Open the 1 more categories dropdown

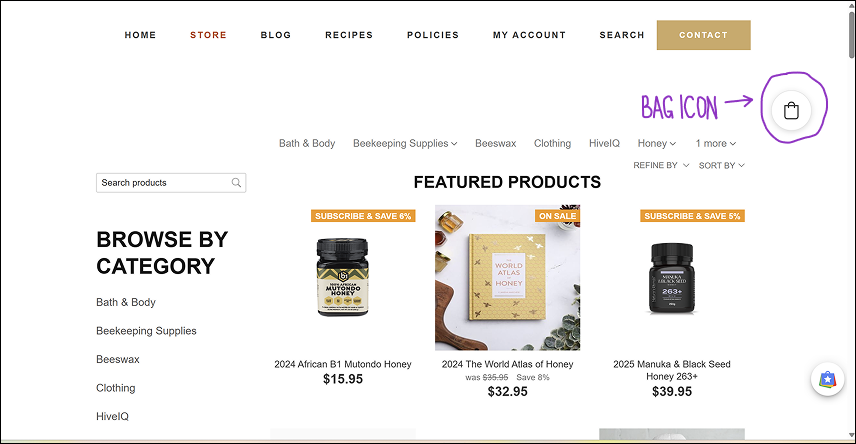716,143
